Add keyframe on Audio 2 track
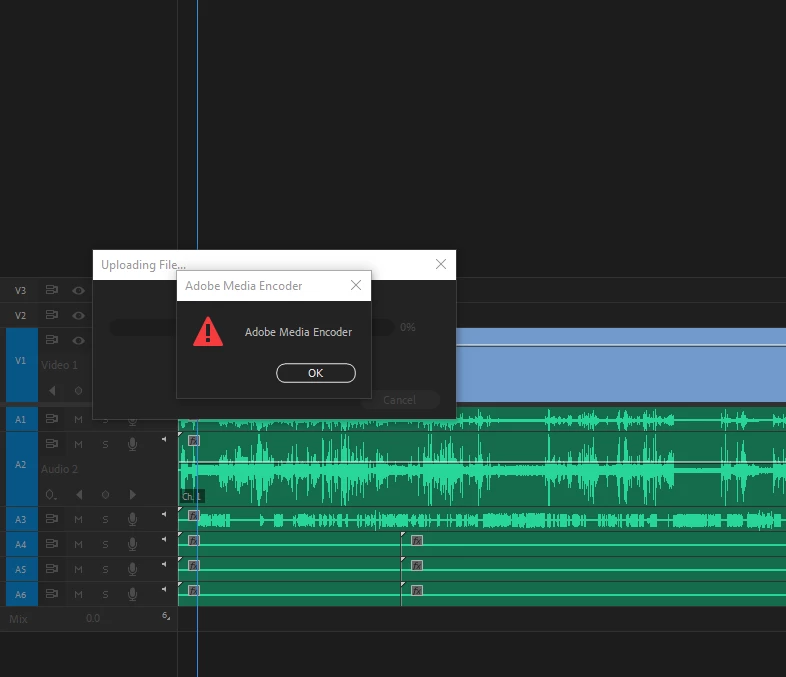The height and width of the screenshot is (677, 786). [x=105, y=495]
